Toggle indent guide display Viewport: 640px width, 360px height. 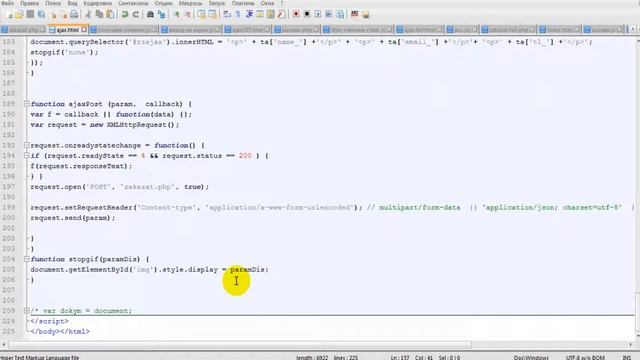(x=249, y=15)
